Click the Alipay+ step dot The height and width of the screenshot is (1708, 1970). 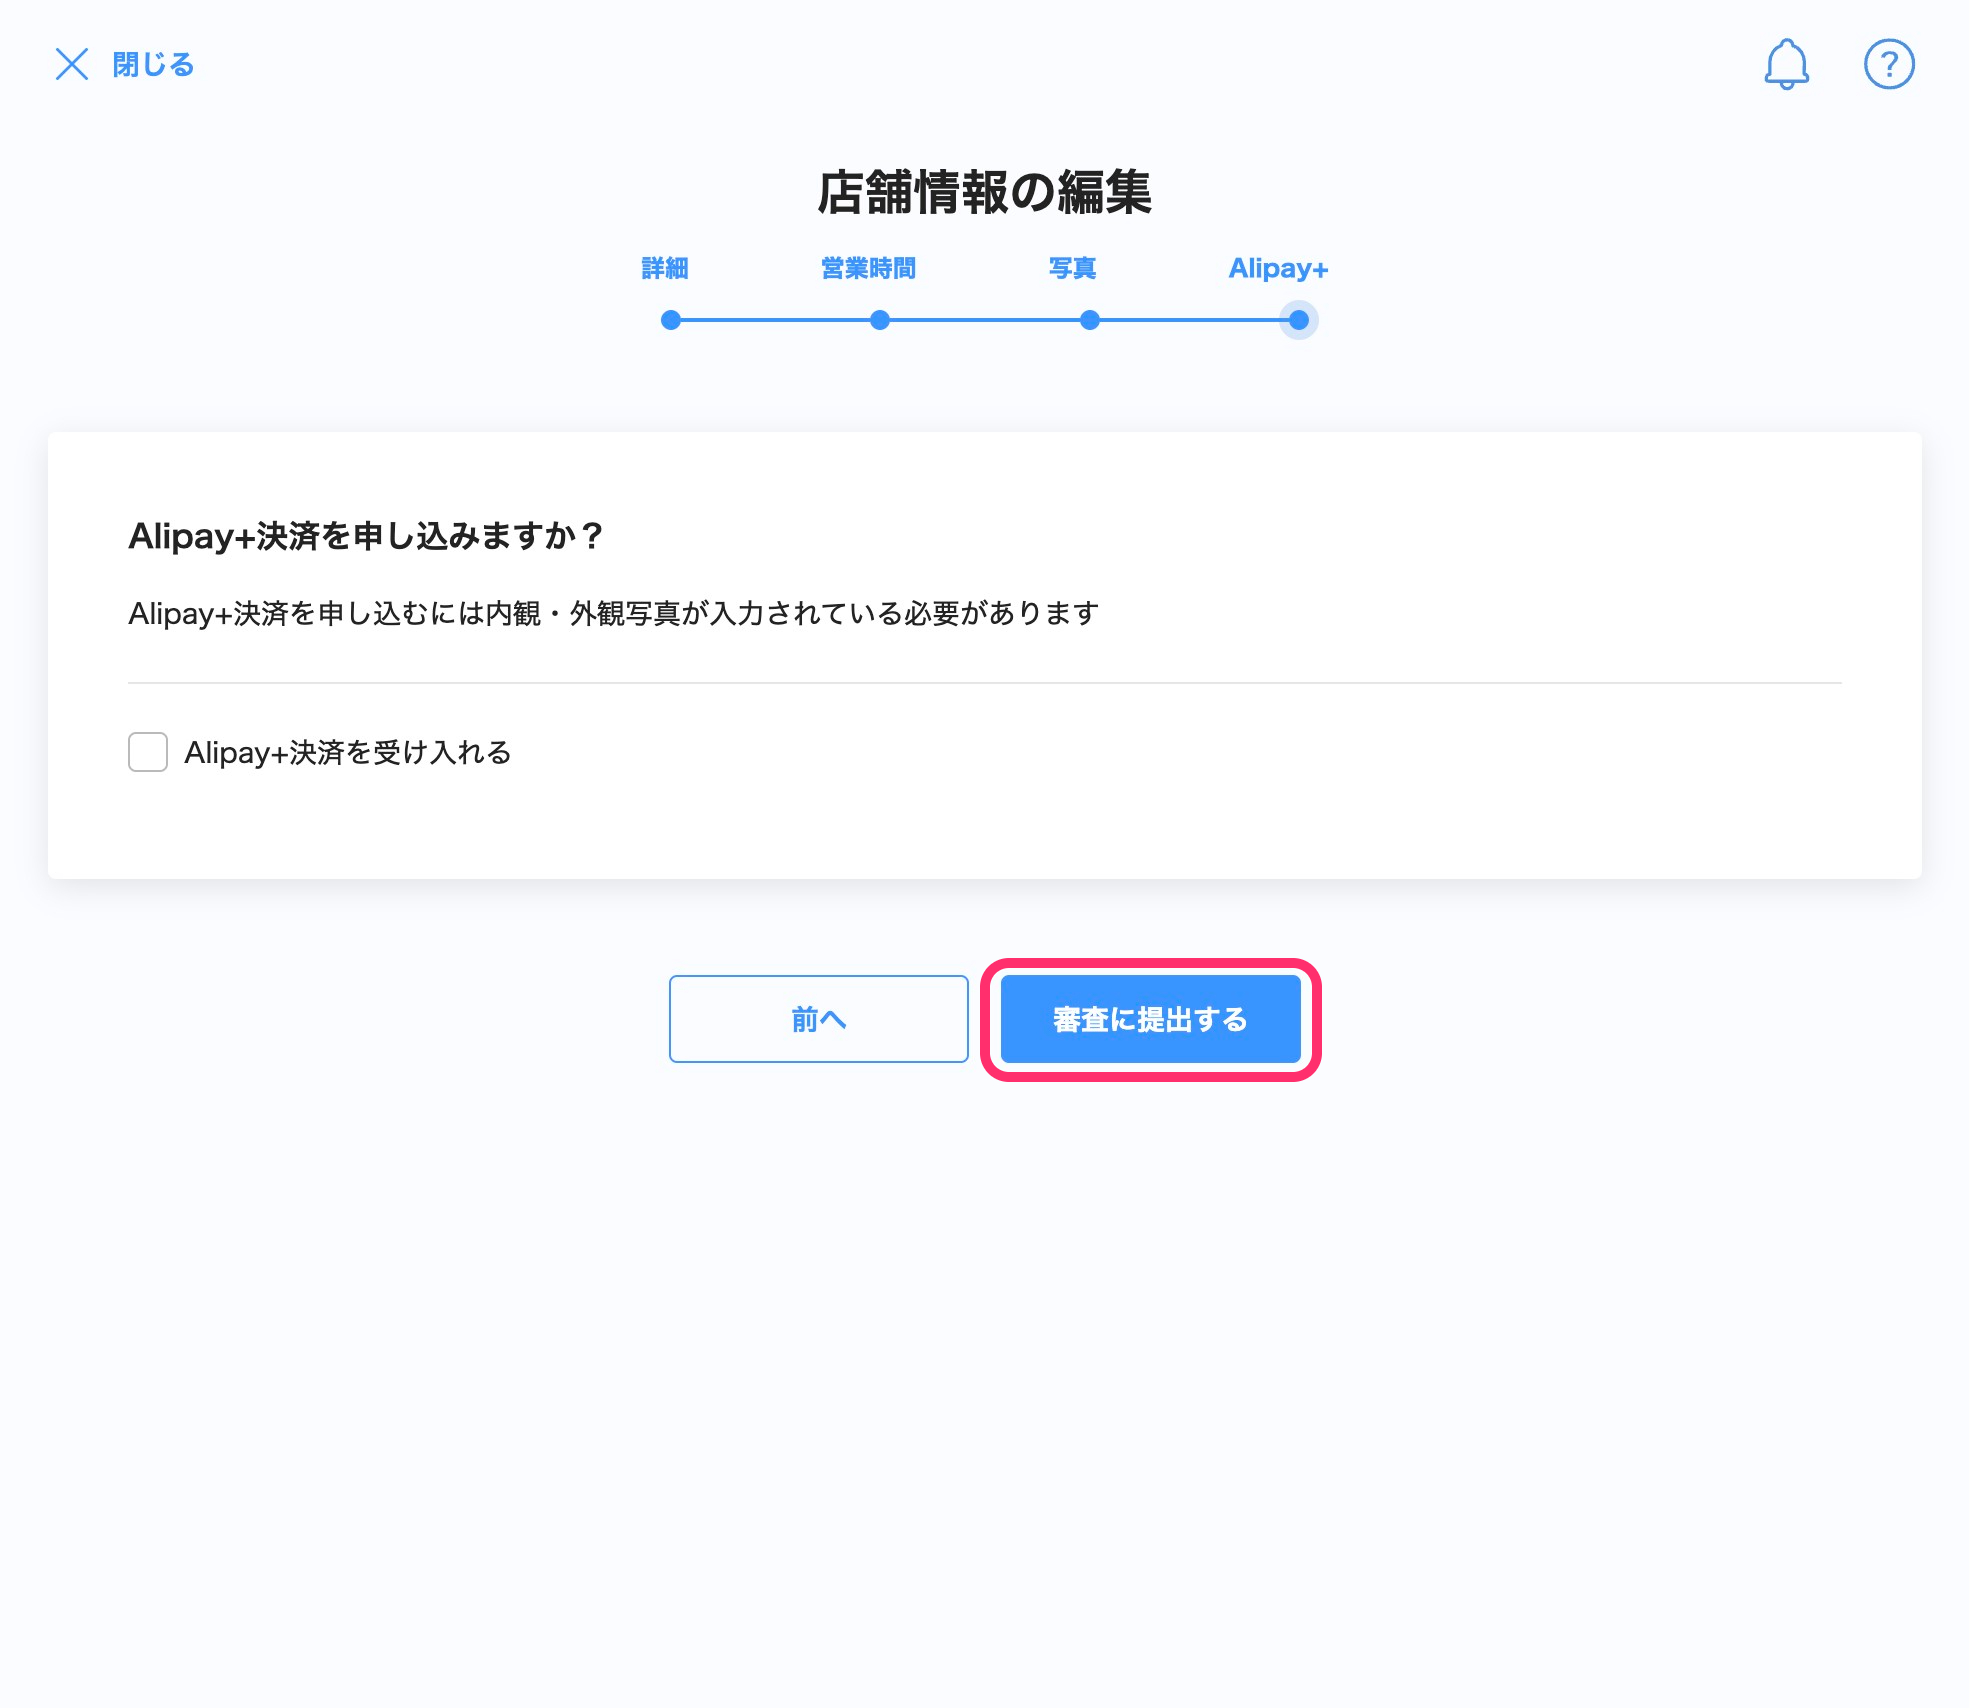(1299, 320)
